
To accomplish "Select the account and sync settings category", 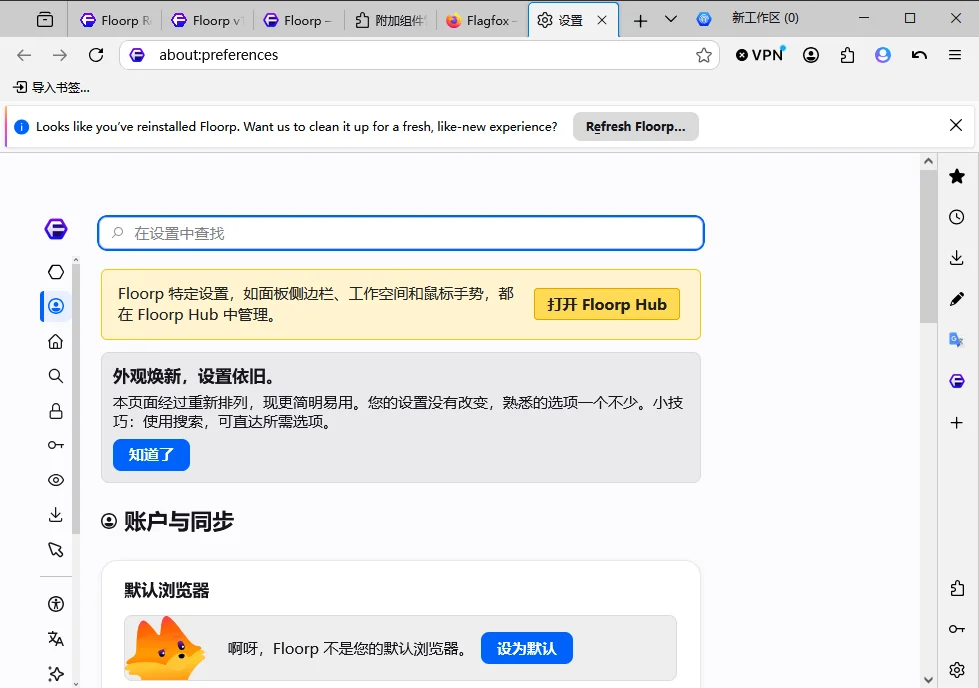I will click(x=56, y=306).
